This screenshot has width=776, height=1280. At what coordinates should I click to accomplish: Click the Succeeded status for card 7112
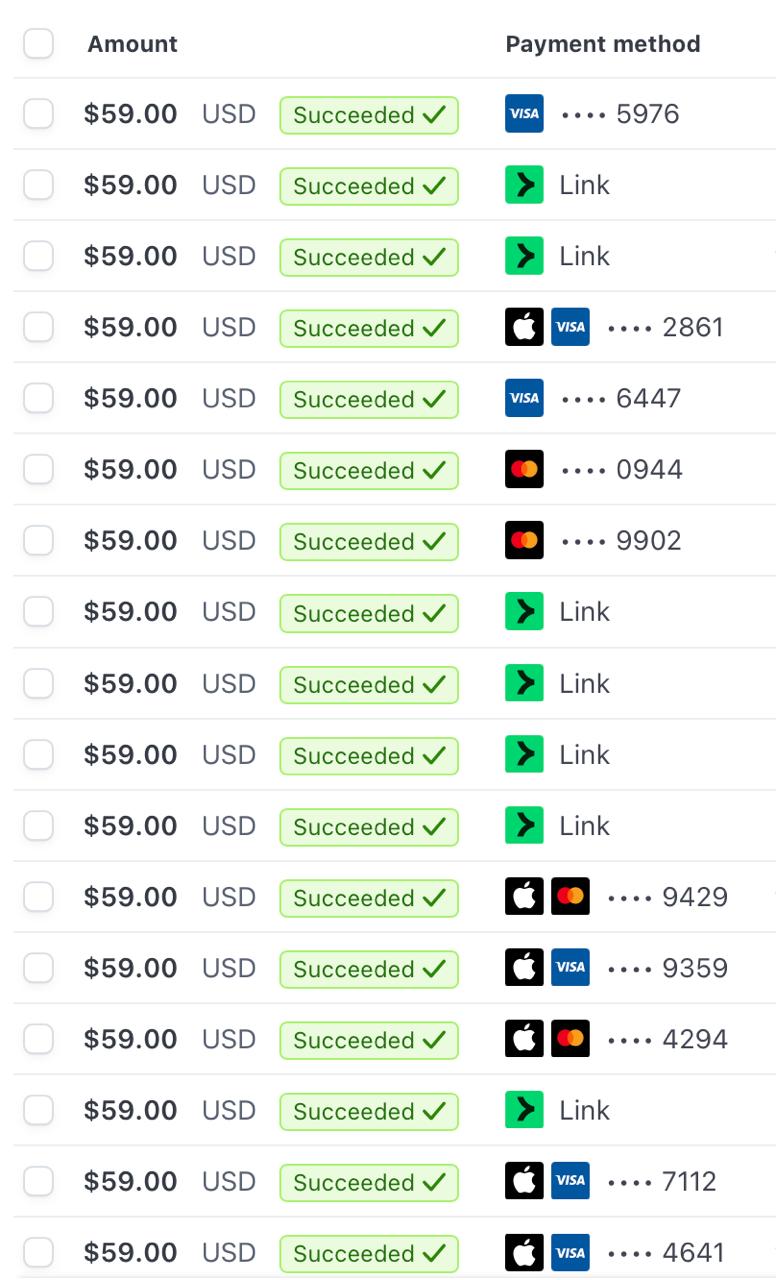pyautogui.click(x=368, y=1182)
